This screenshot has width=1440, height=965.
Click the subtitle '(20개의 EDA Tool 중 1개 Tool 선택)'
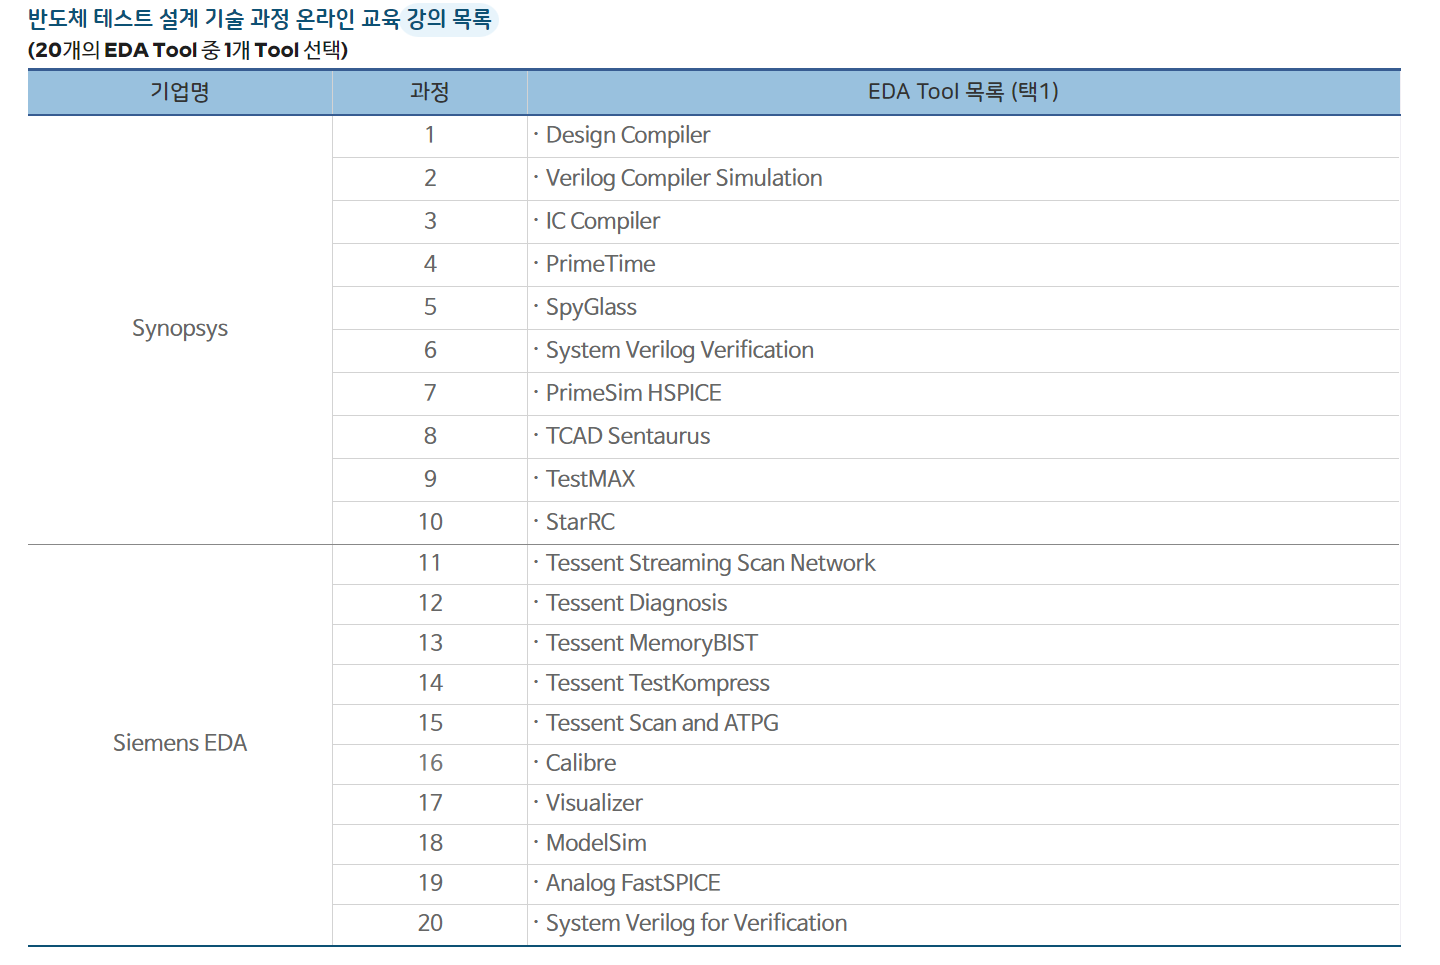(188, 50)
